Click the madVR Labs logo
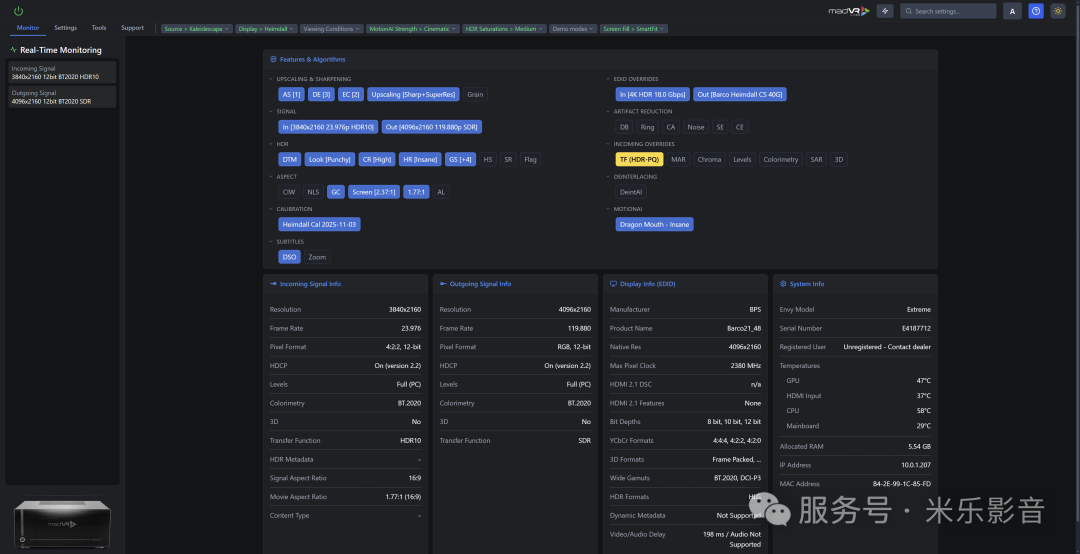The image size is (1080, 554). click(x=849, y=11)
